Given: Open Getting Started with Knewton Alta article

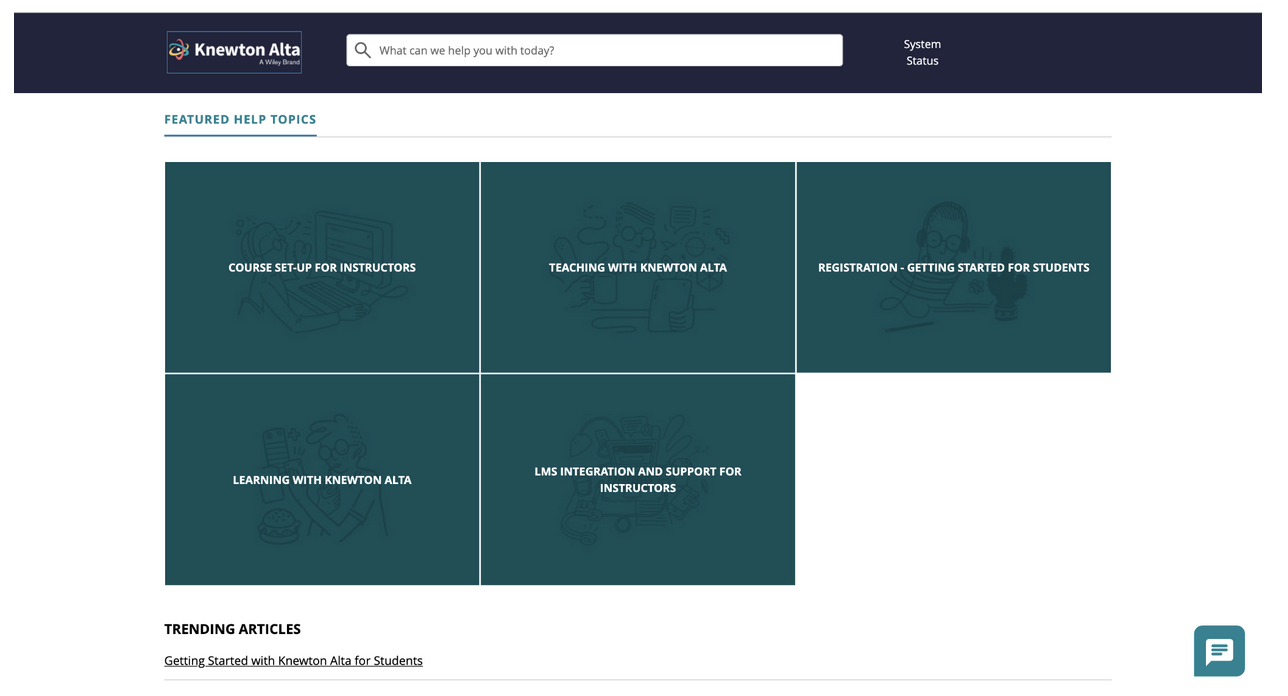Looking at the screenshot, I should pyautogui.click(x=293, y=661).
